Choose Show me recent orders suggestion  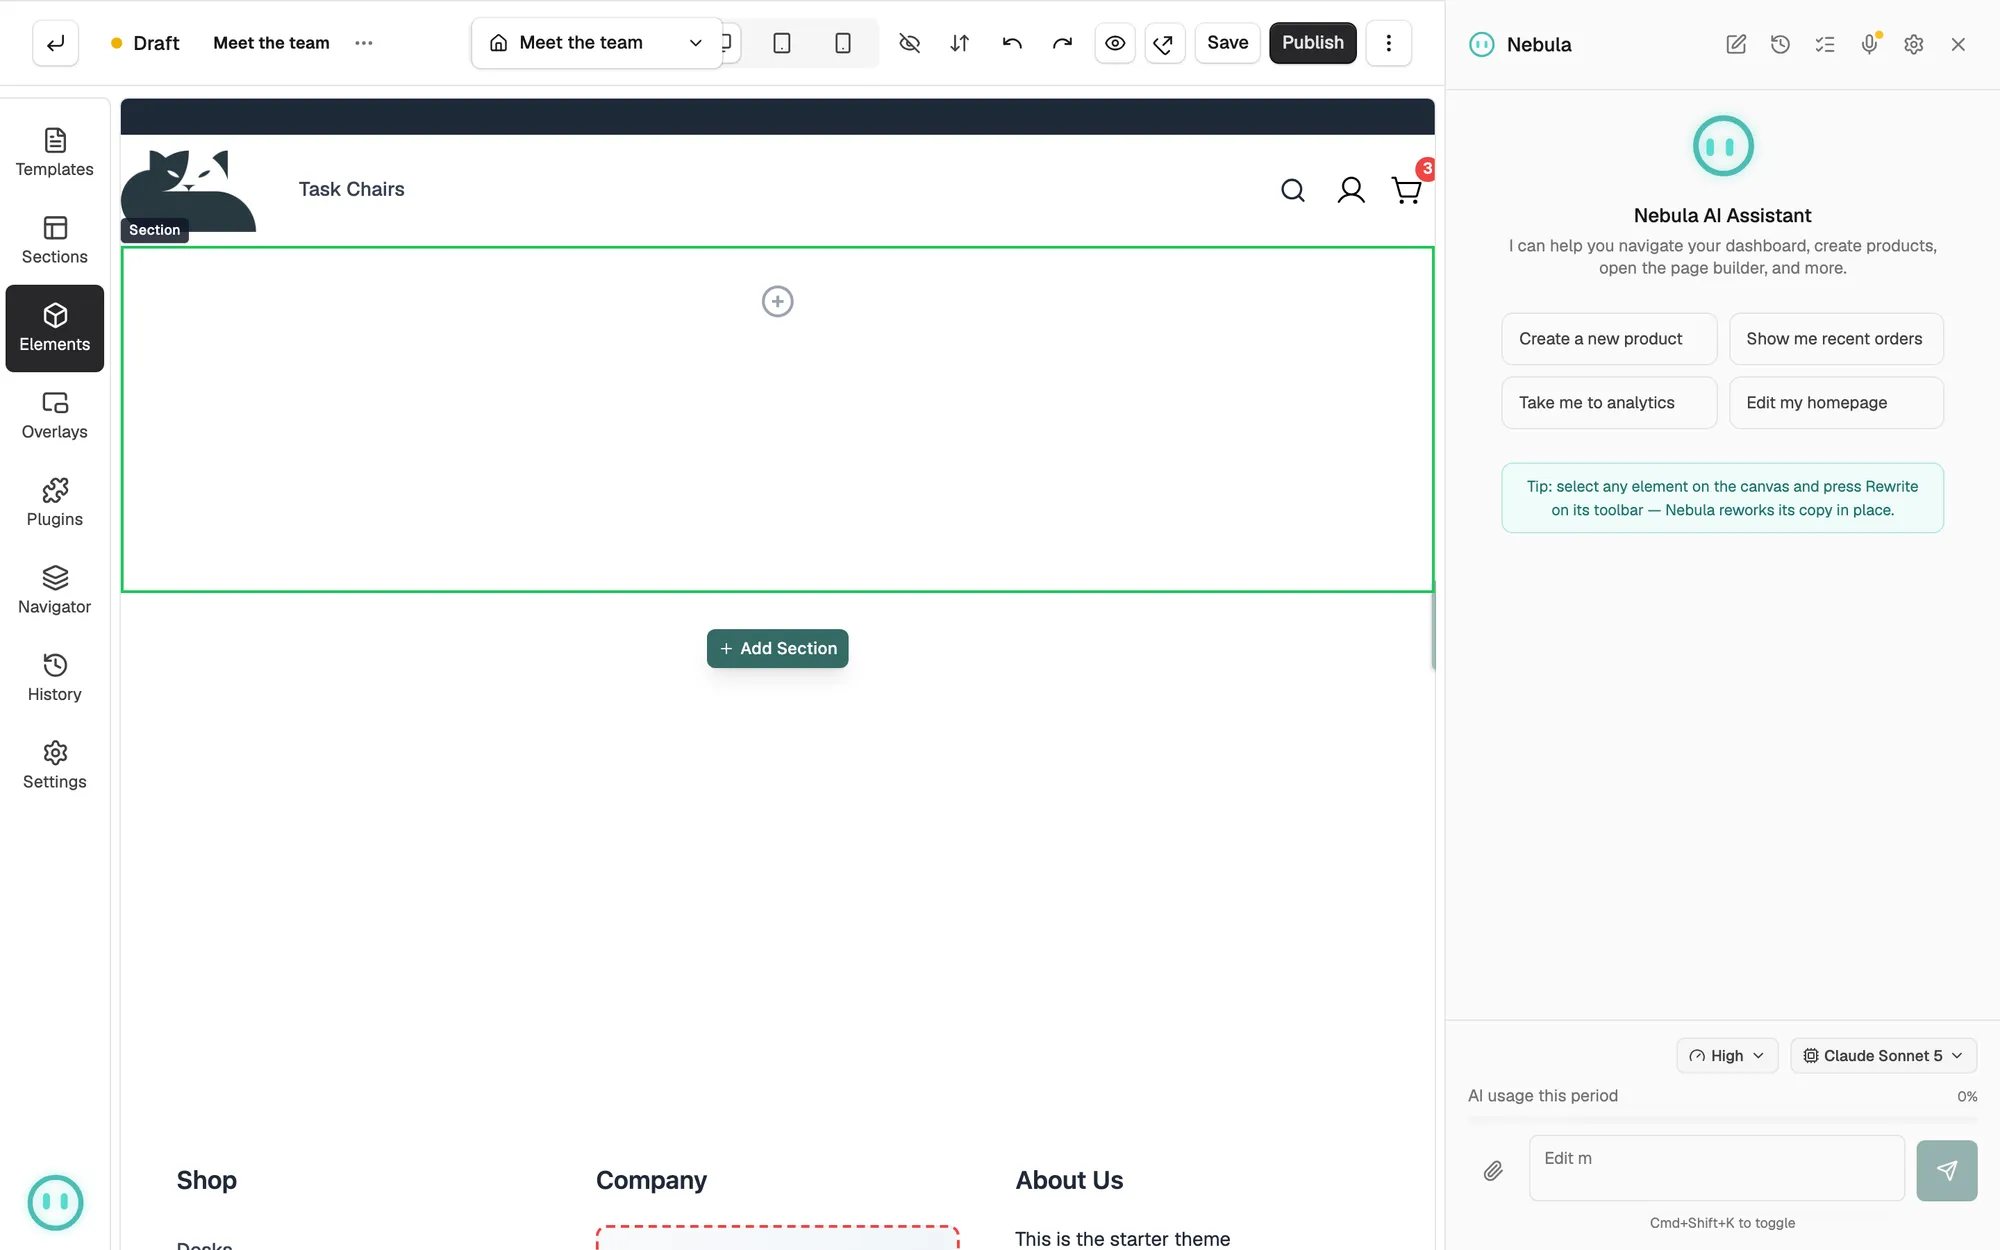(x=1835, y=339)
